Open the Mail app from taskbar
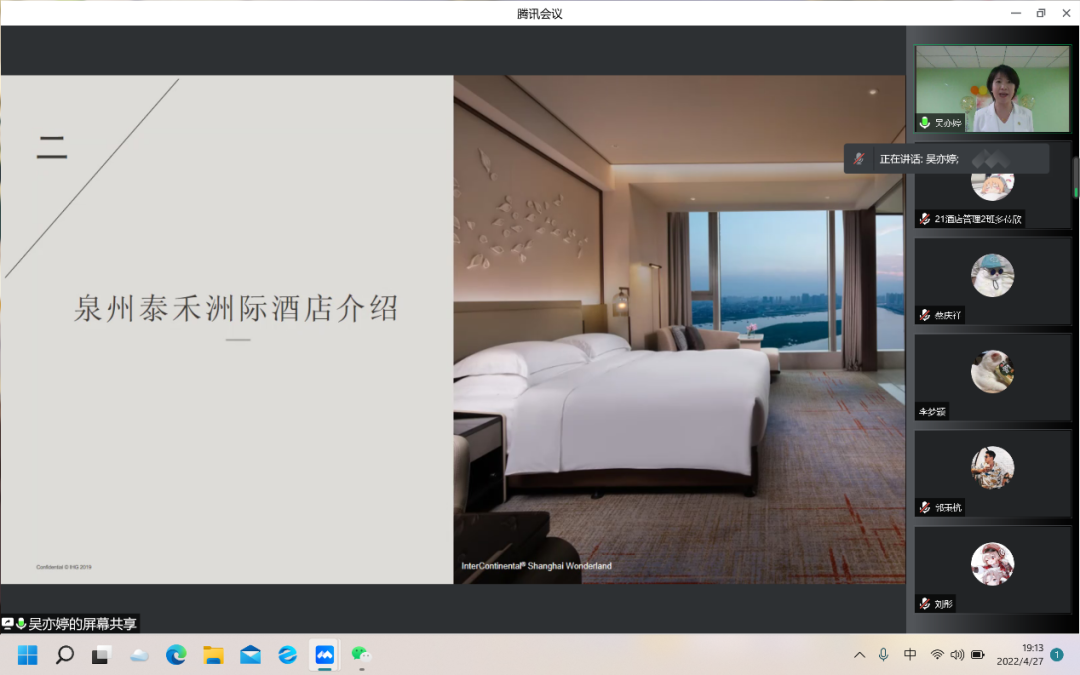The width and height of the screenshot is (1080, 675). 250,655
